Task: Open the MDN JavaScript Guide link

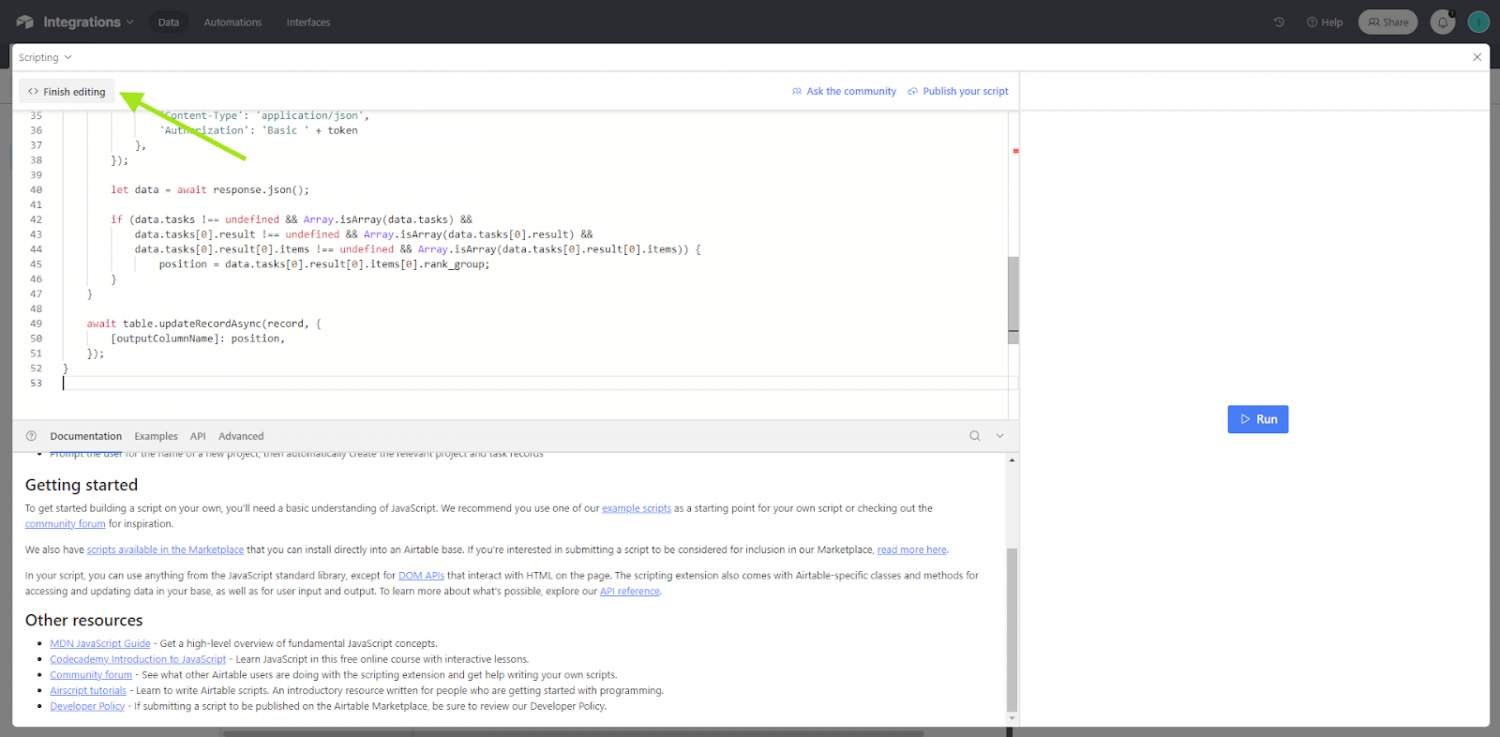Action: coord(99,643)
